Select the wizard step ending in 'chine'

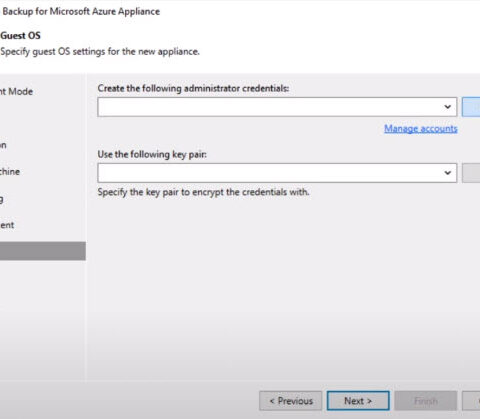click(x=10, y=172)
